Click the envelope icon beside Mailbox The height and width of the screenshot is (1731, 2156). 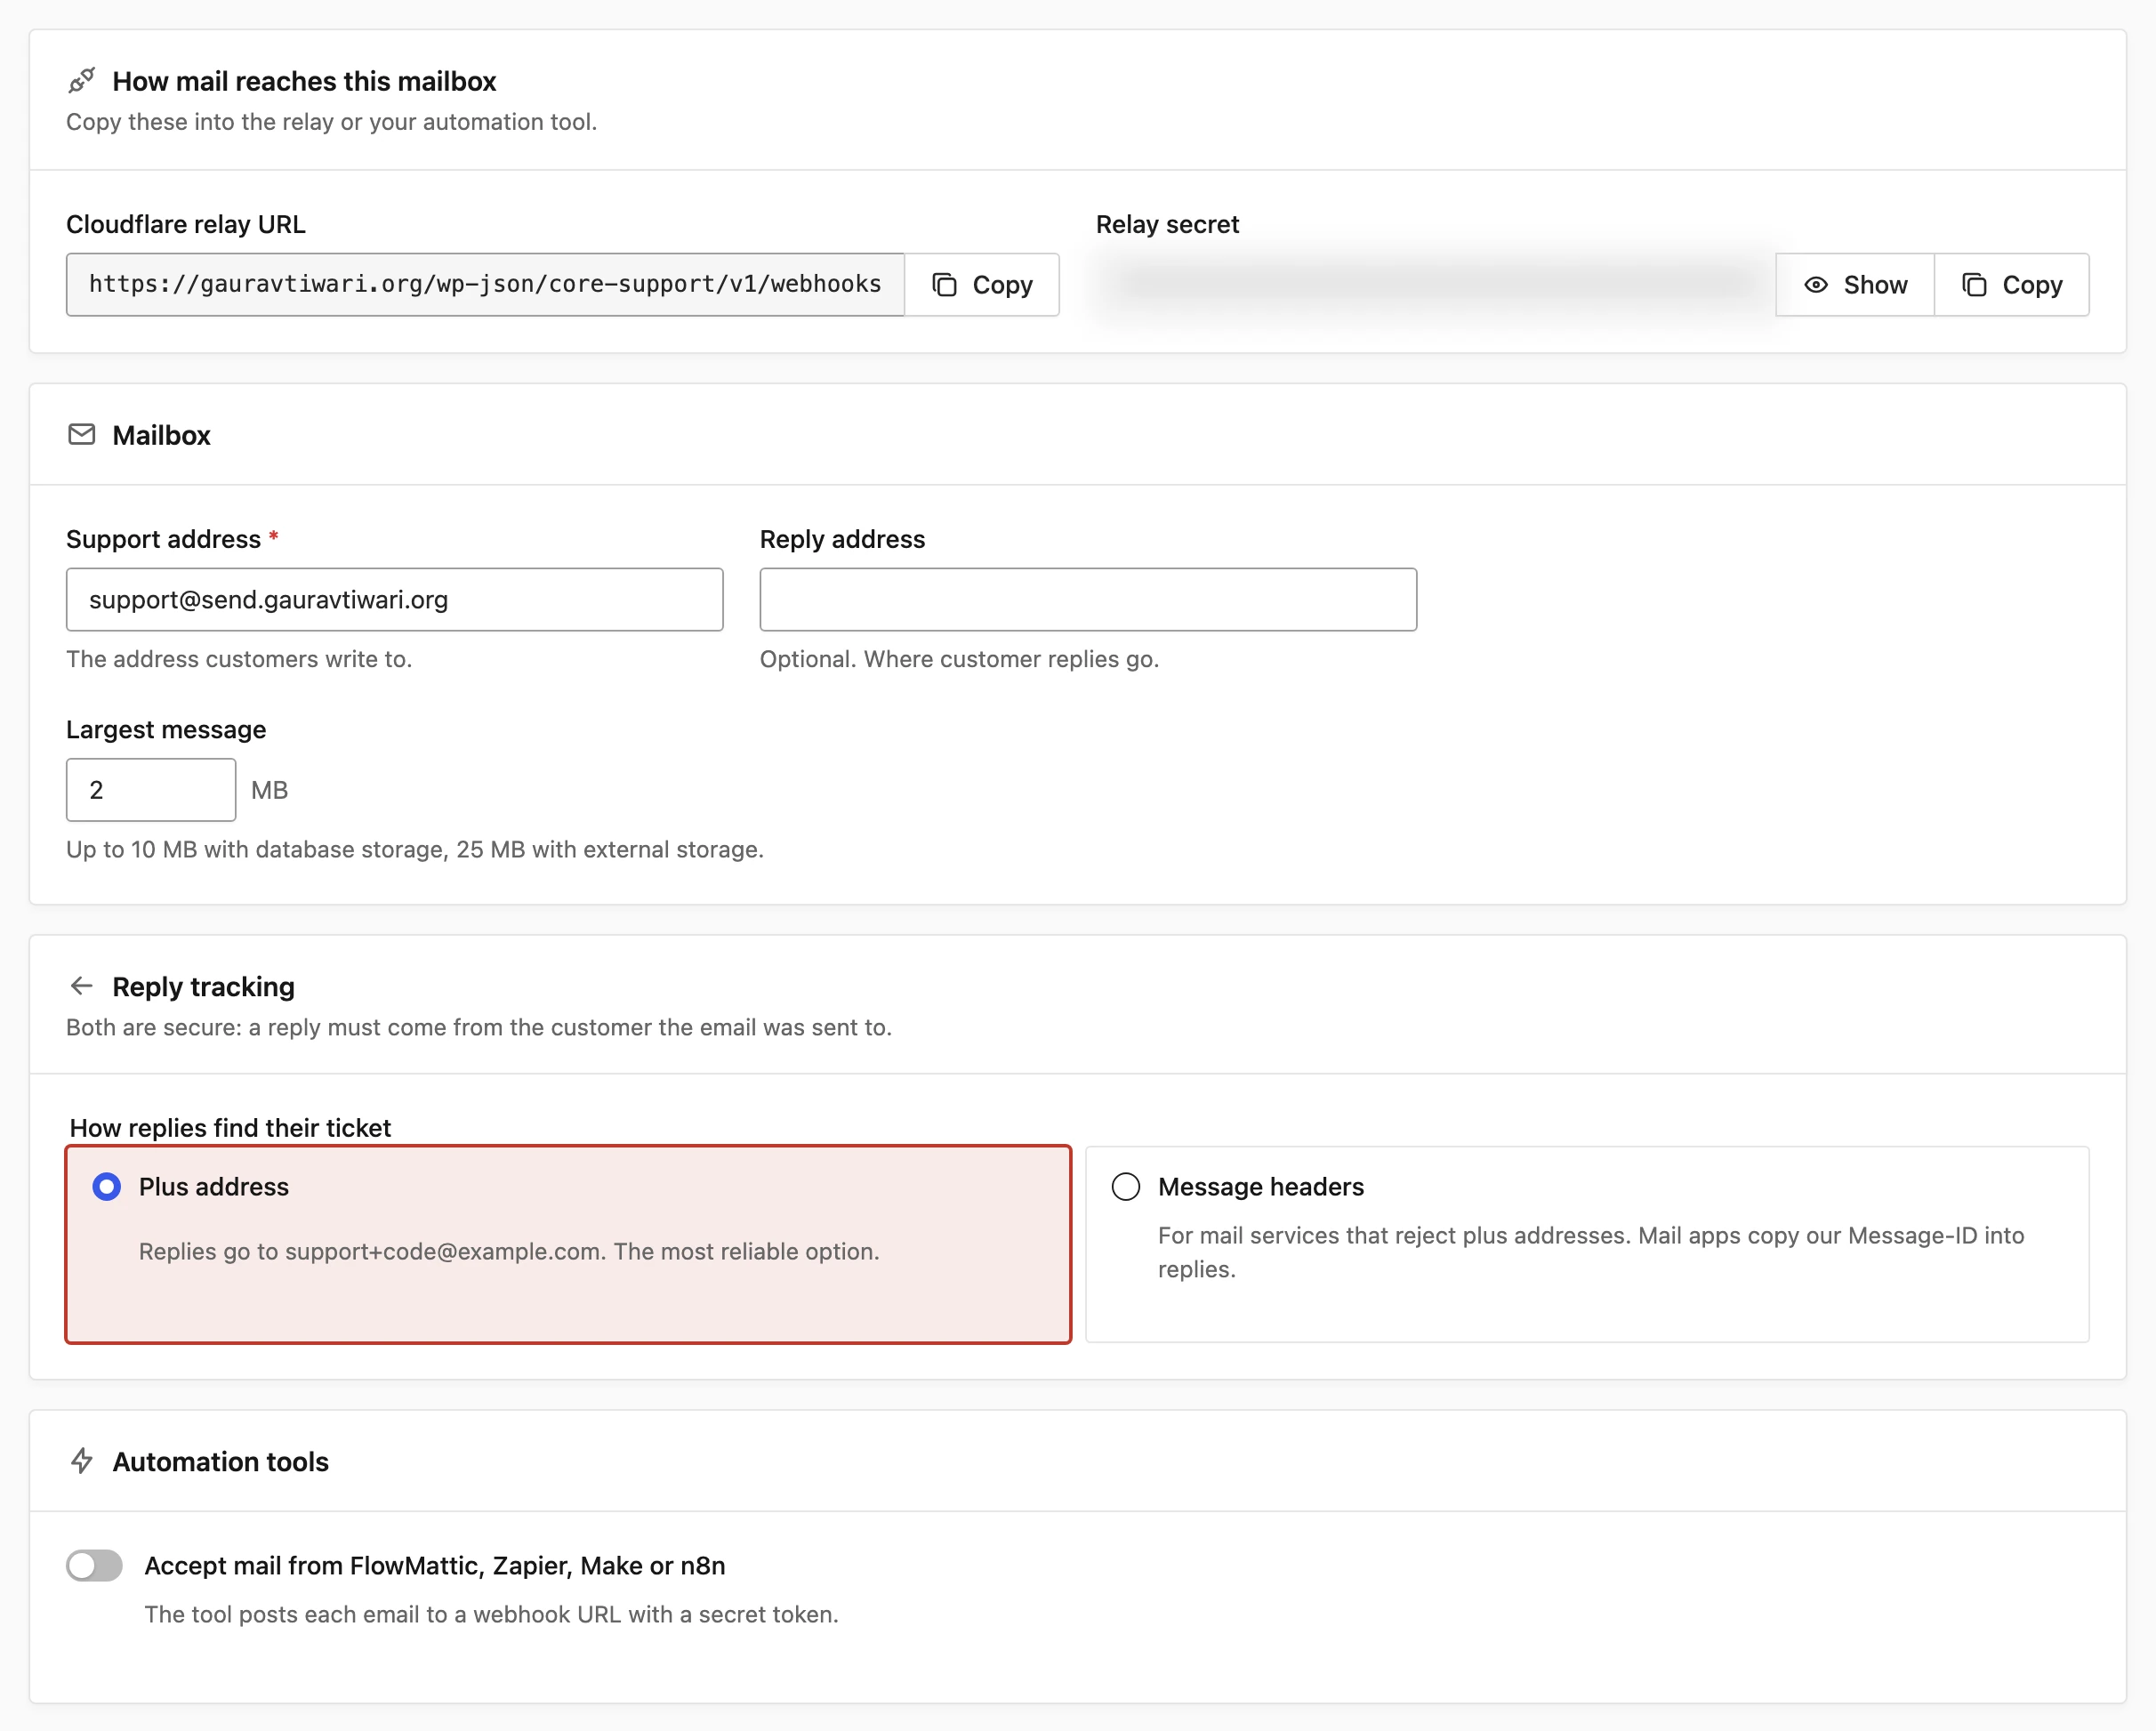pyautogui.click(x=82, y=434)
